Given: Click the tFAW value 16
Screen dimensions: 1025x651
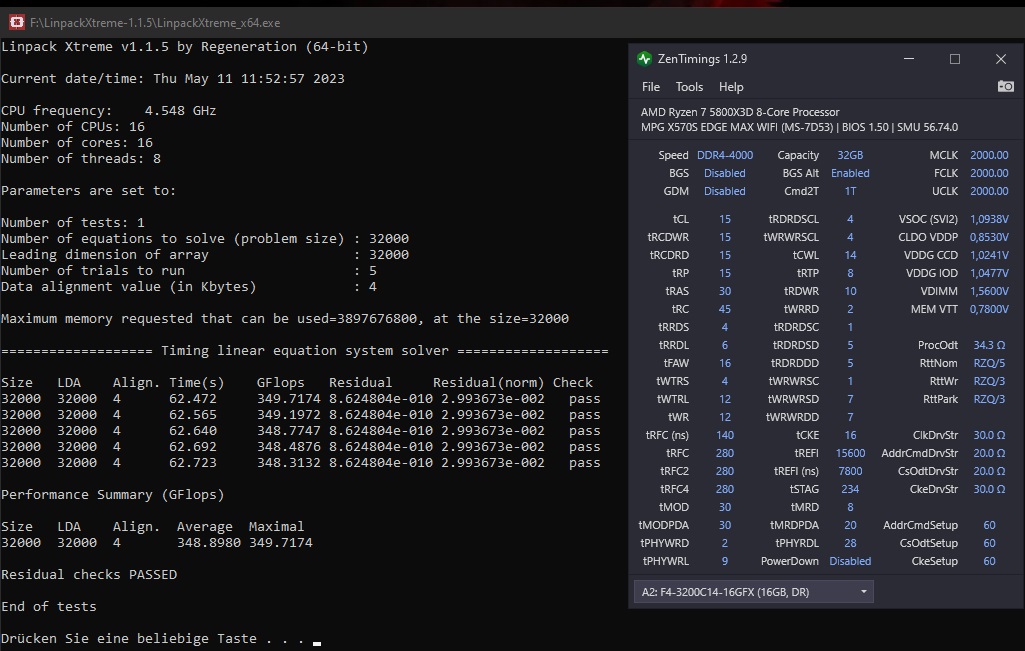Looking at the screenshot, I should pos(724,363).
